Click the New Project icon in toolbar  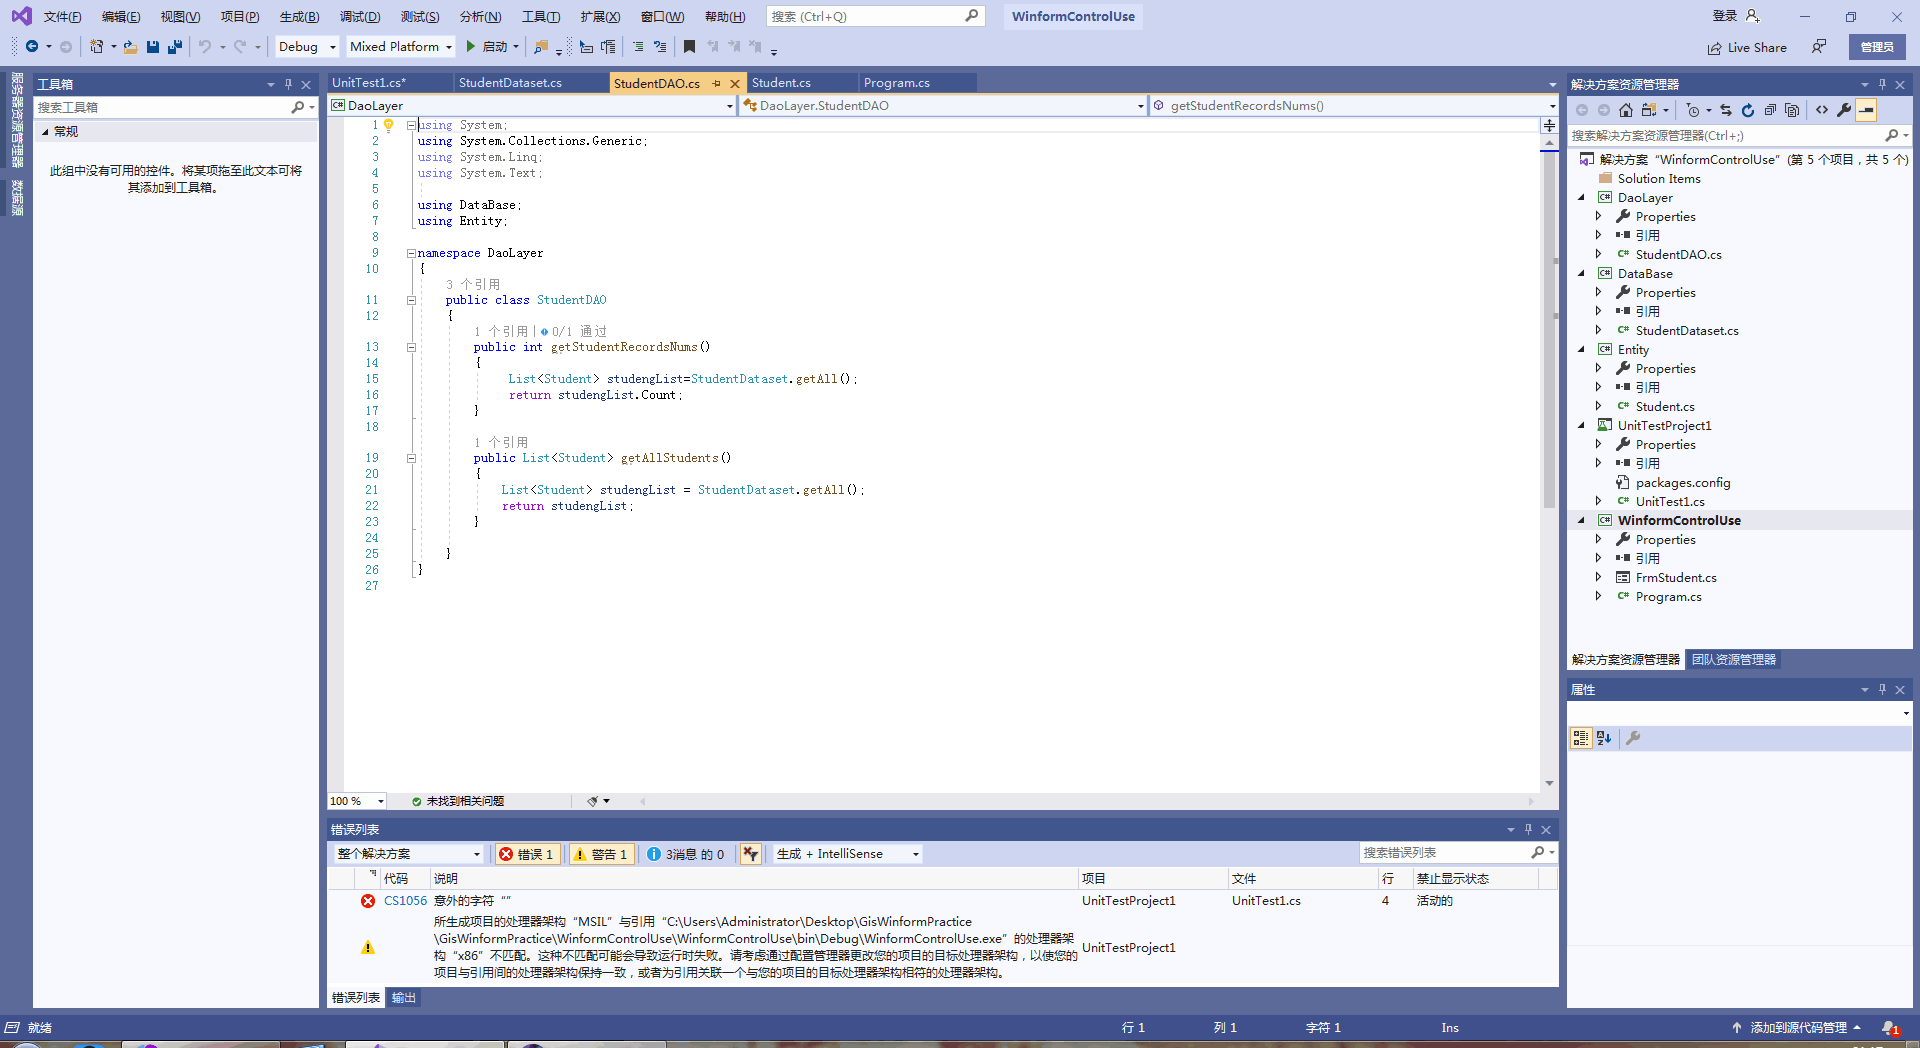(x=97, y=46)
